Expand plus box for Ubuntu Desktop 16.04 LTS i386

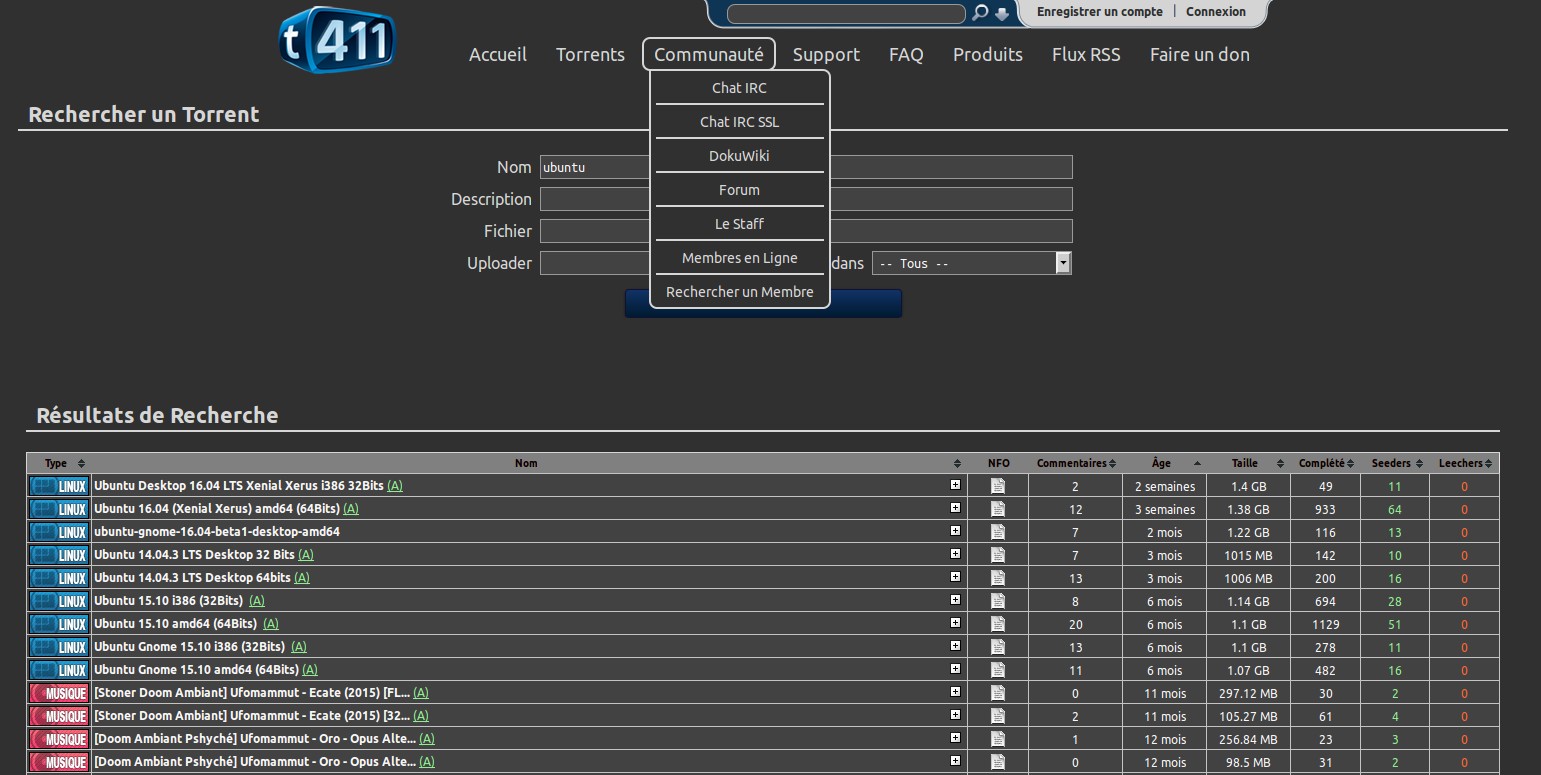955,485
